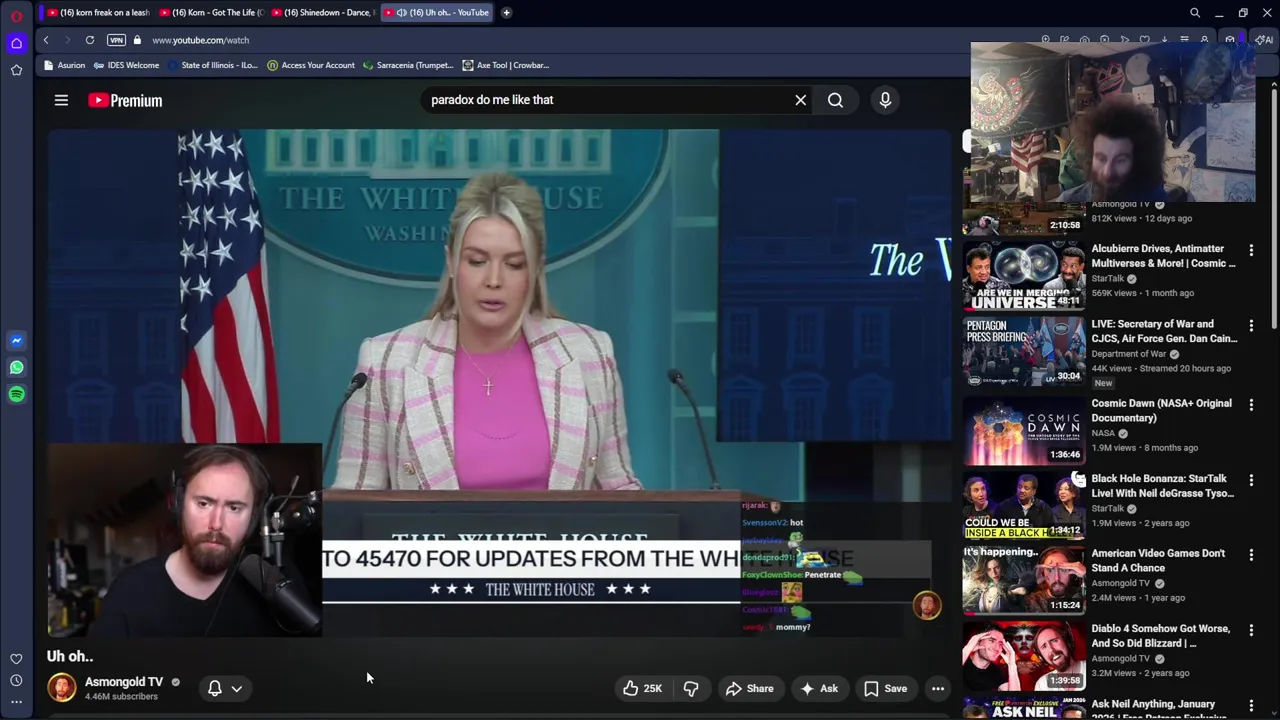Screen dimensions: 1280x720
Task: Open the Opera AI button in the toolbar
Action: click(x=1264, y=40)
